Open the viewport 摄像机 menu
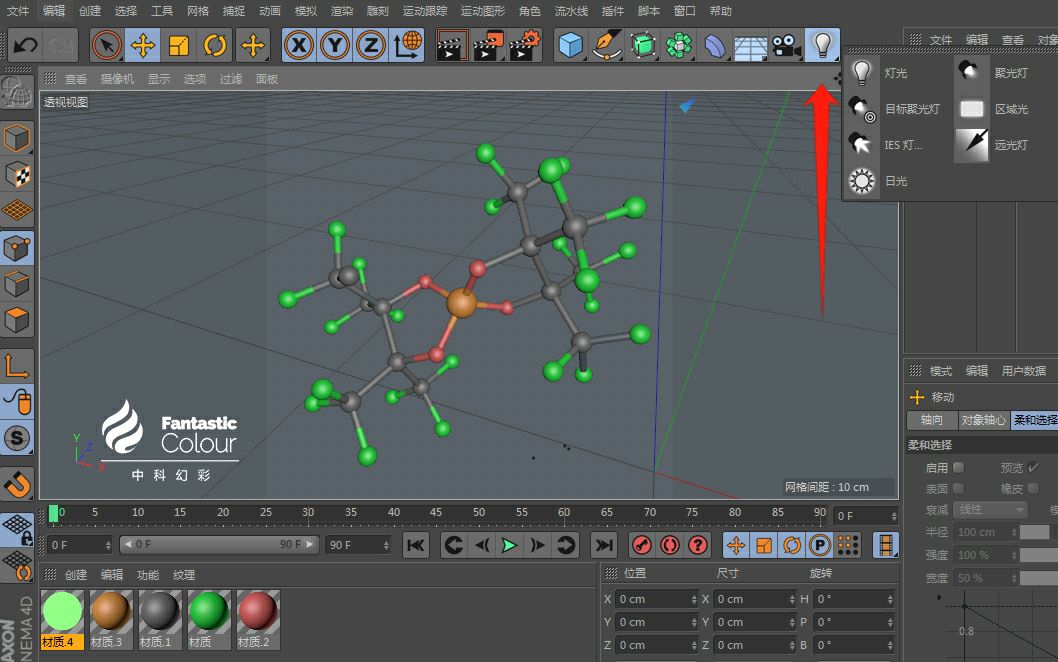 [117, 79]
